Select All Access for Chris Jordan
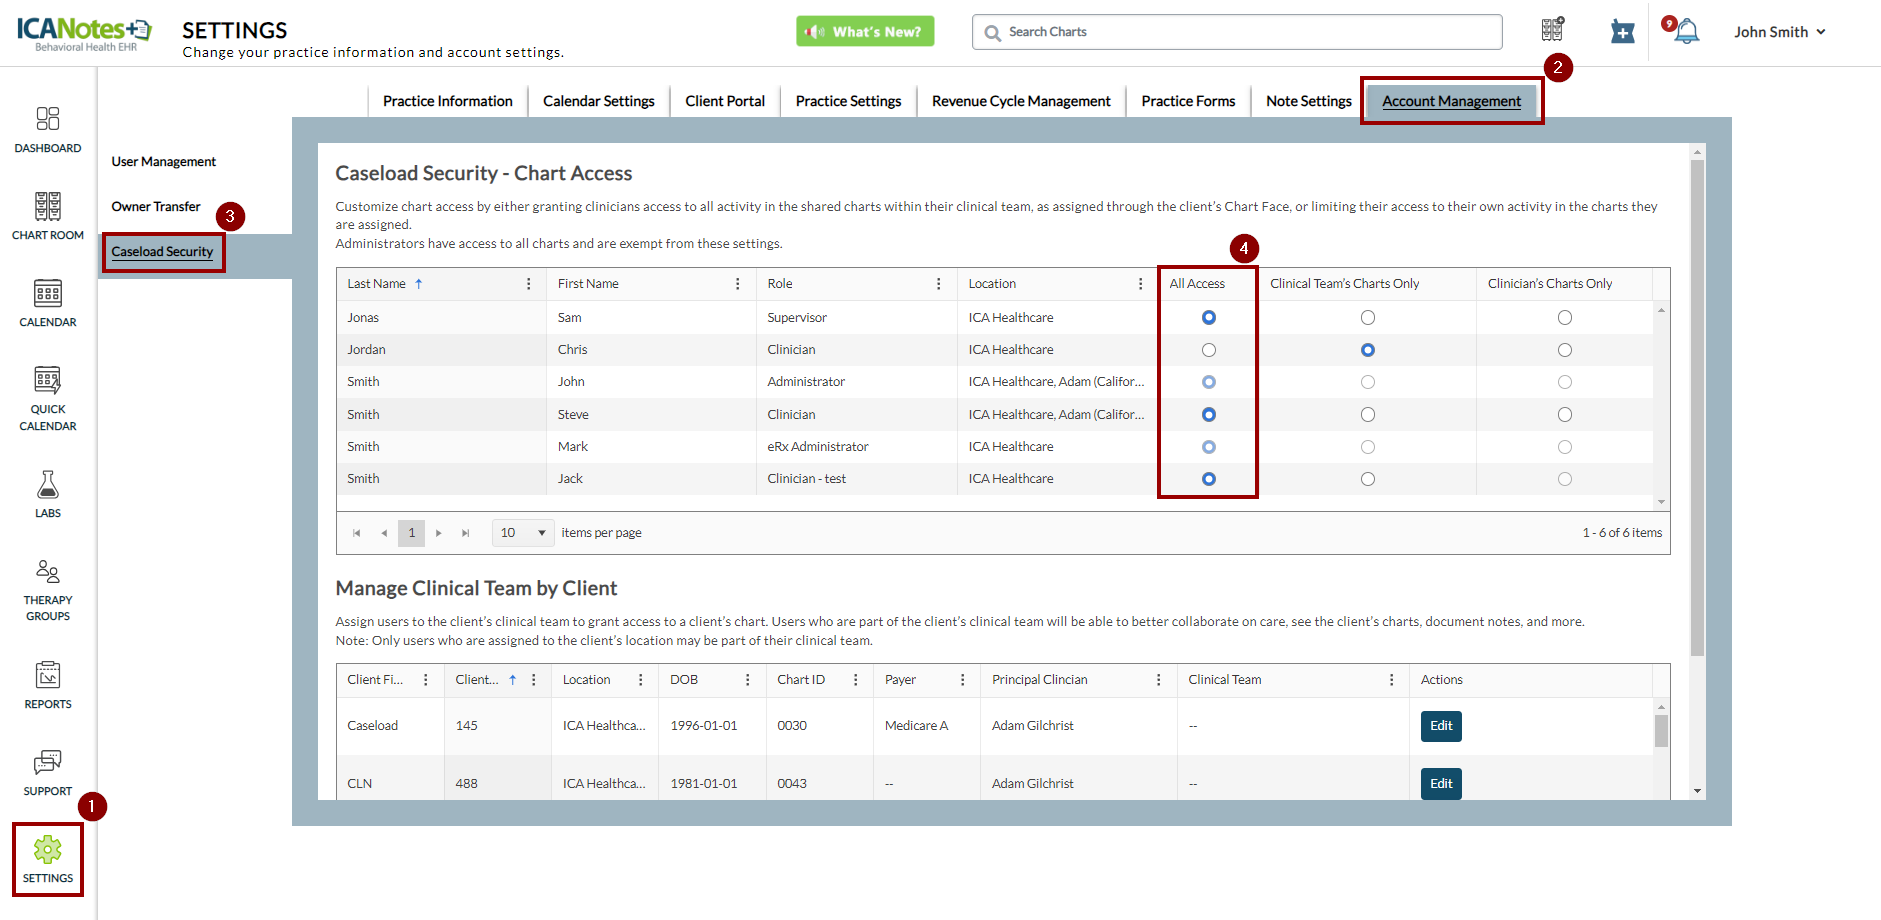The height and width of the screenshot is (920, 1881). point(1209,350)
